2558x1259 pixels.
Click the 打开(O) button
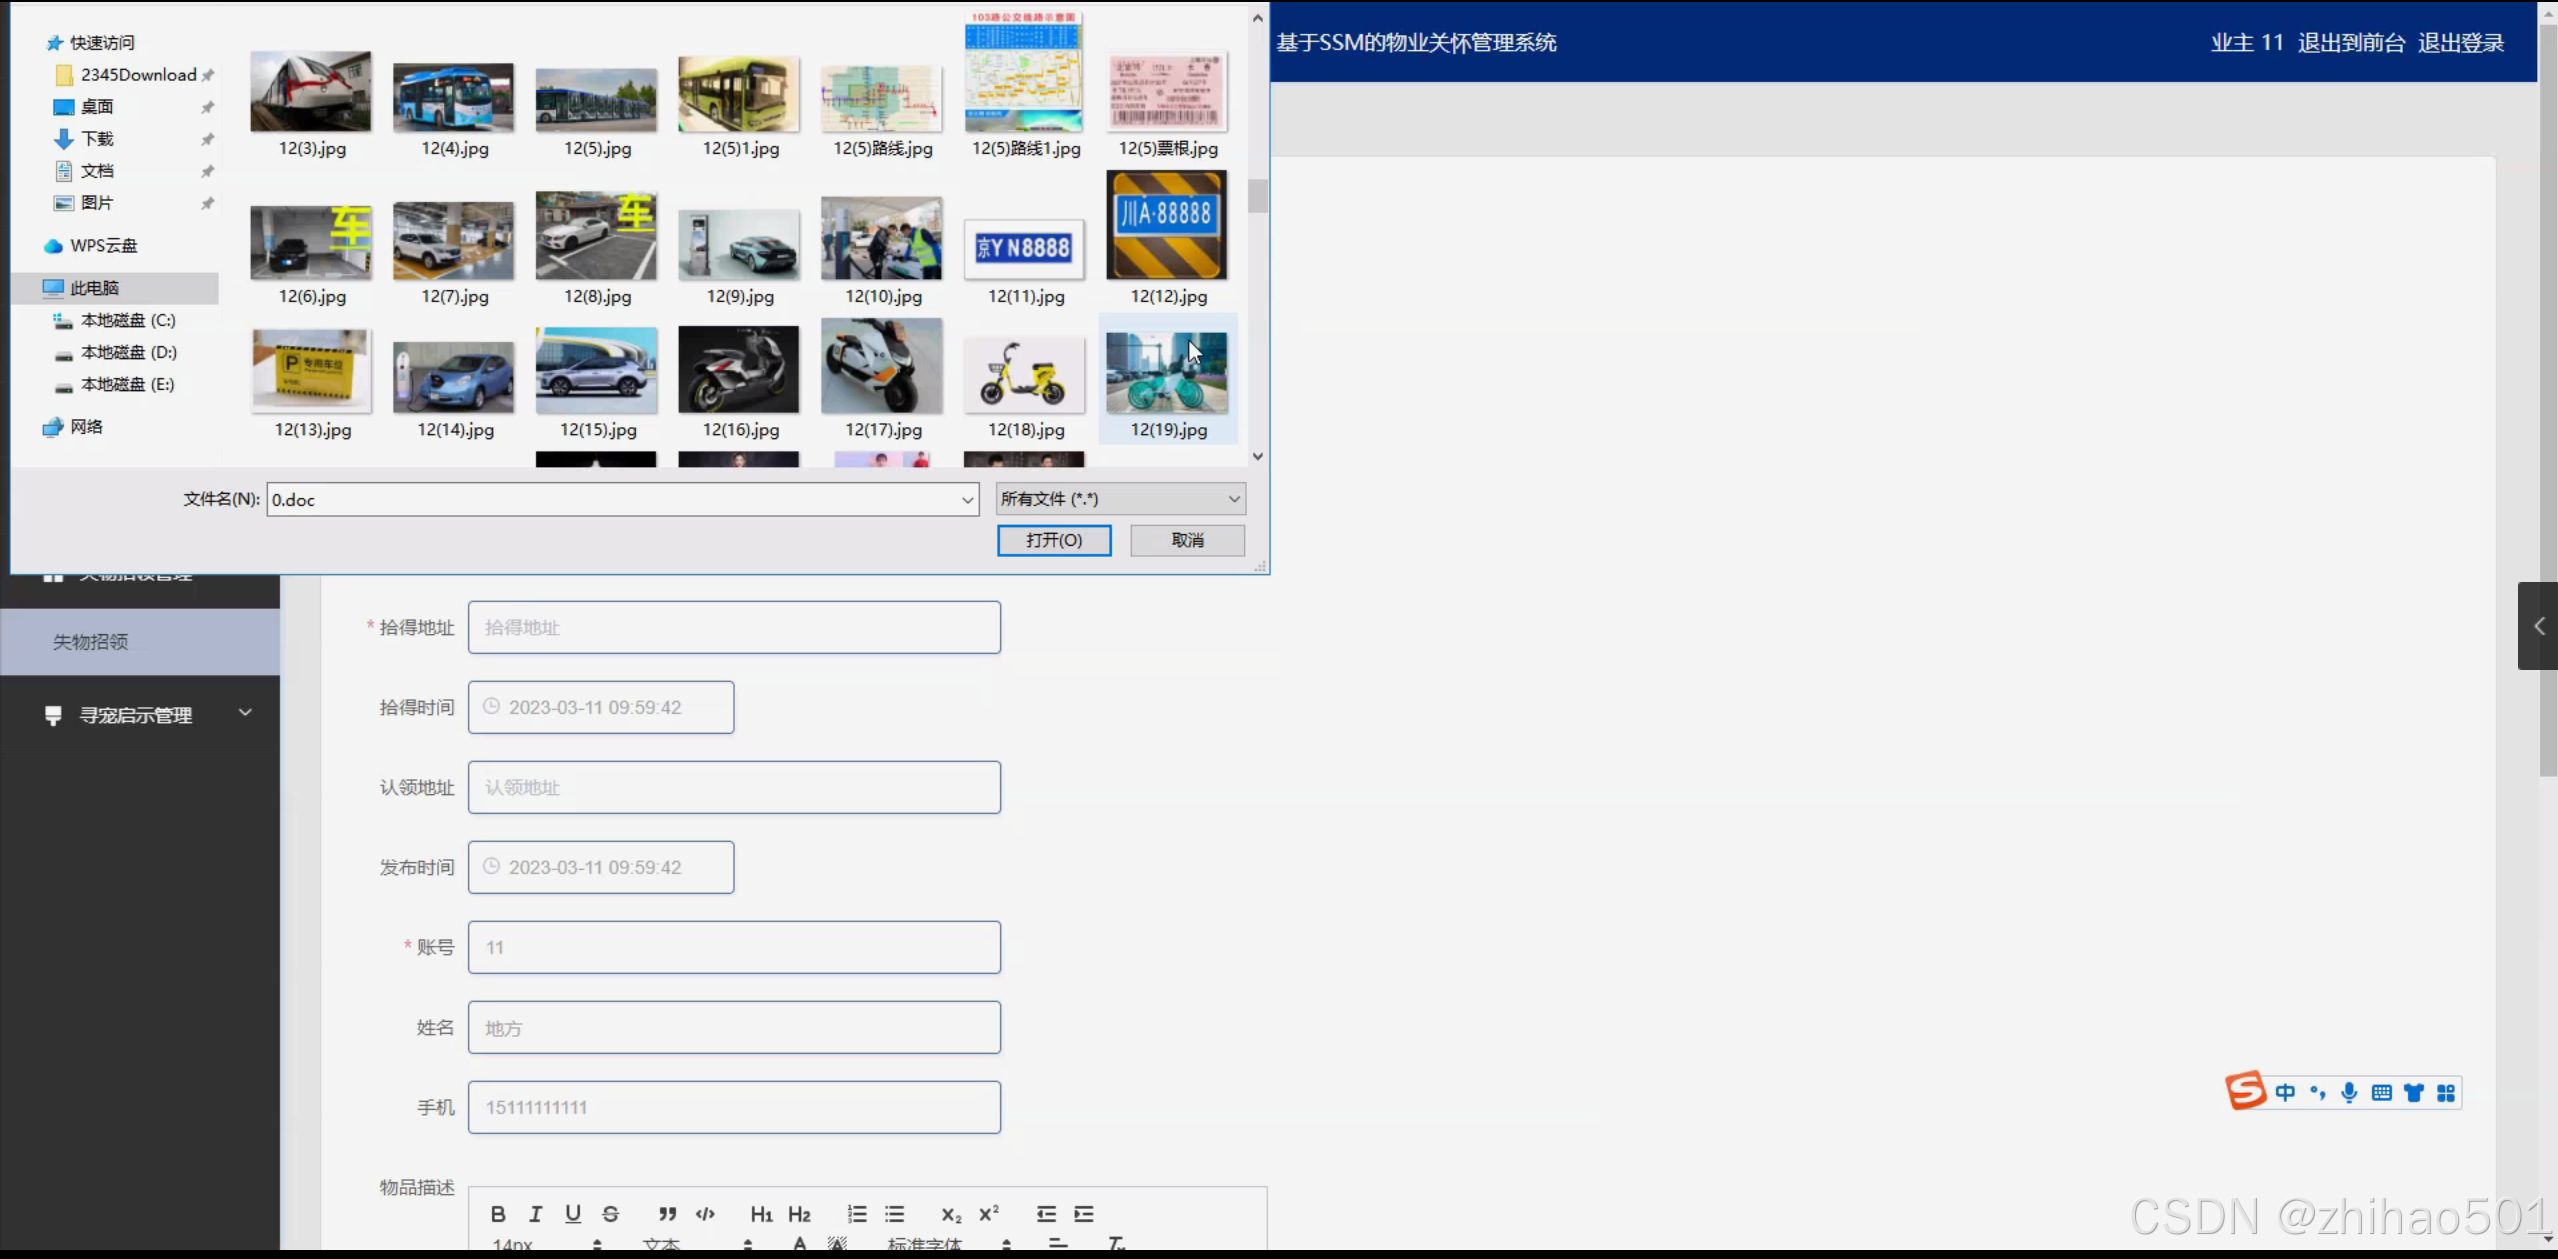click(1054, 540)
